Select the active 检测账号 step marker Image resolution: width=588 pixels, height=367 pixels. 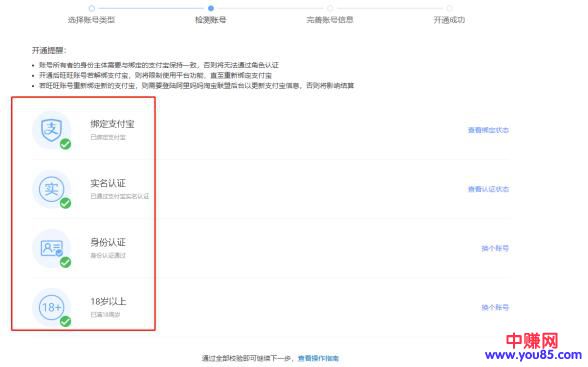coord(211,8)
